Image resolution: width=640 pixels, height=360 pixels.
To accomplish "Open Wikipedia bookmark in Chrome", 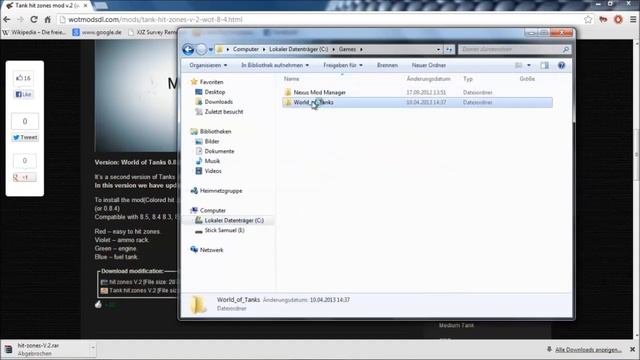I will tap(34, 32).
